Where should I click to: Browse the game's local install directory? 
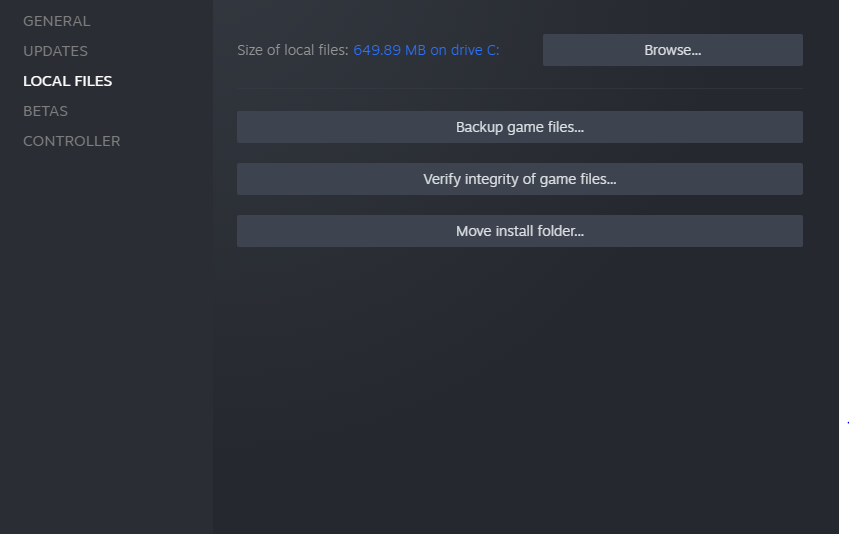click(x=672, y=50)
